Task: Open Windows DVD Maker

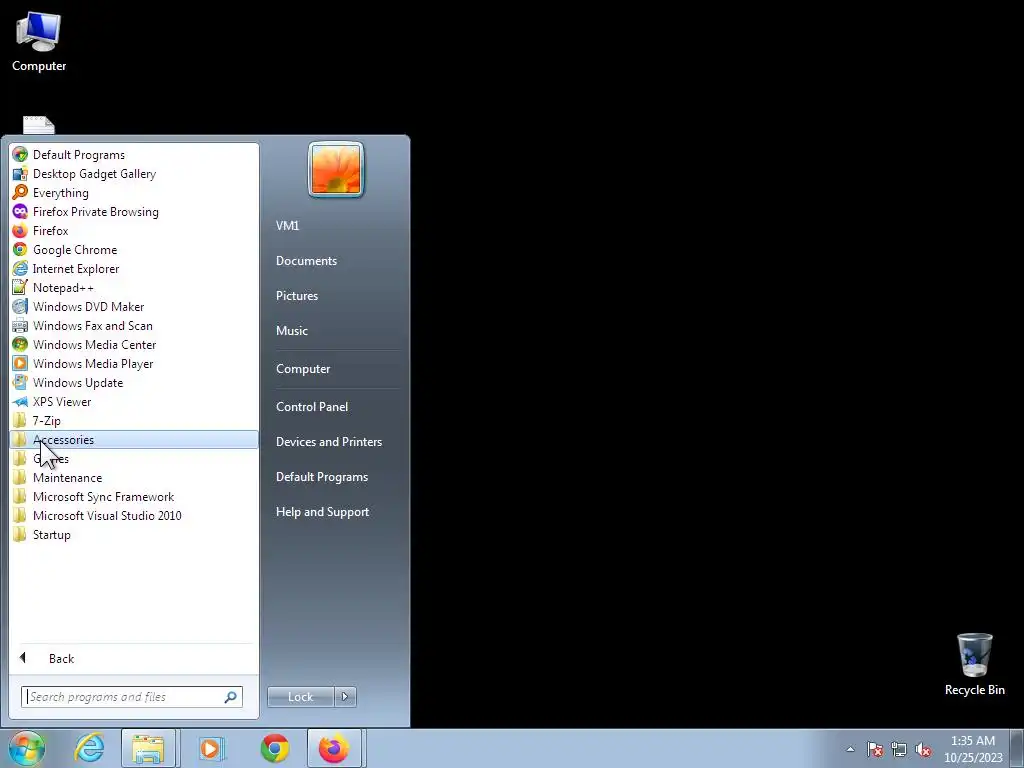Action: tap(134, 306)
